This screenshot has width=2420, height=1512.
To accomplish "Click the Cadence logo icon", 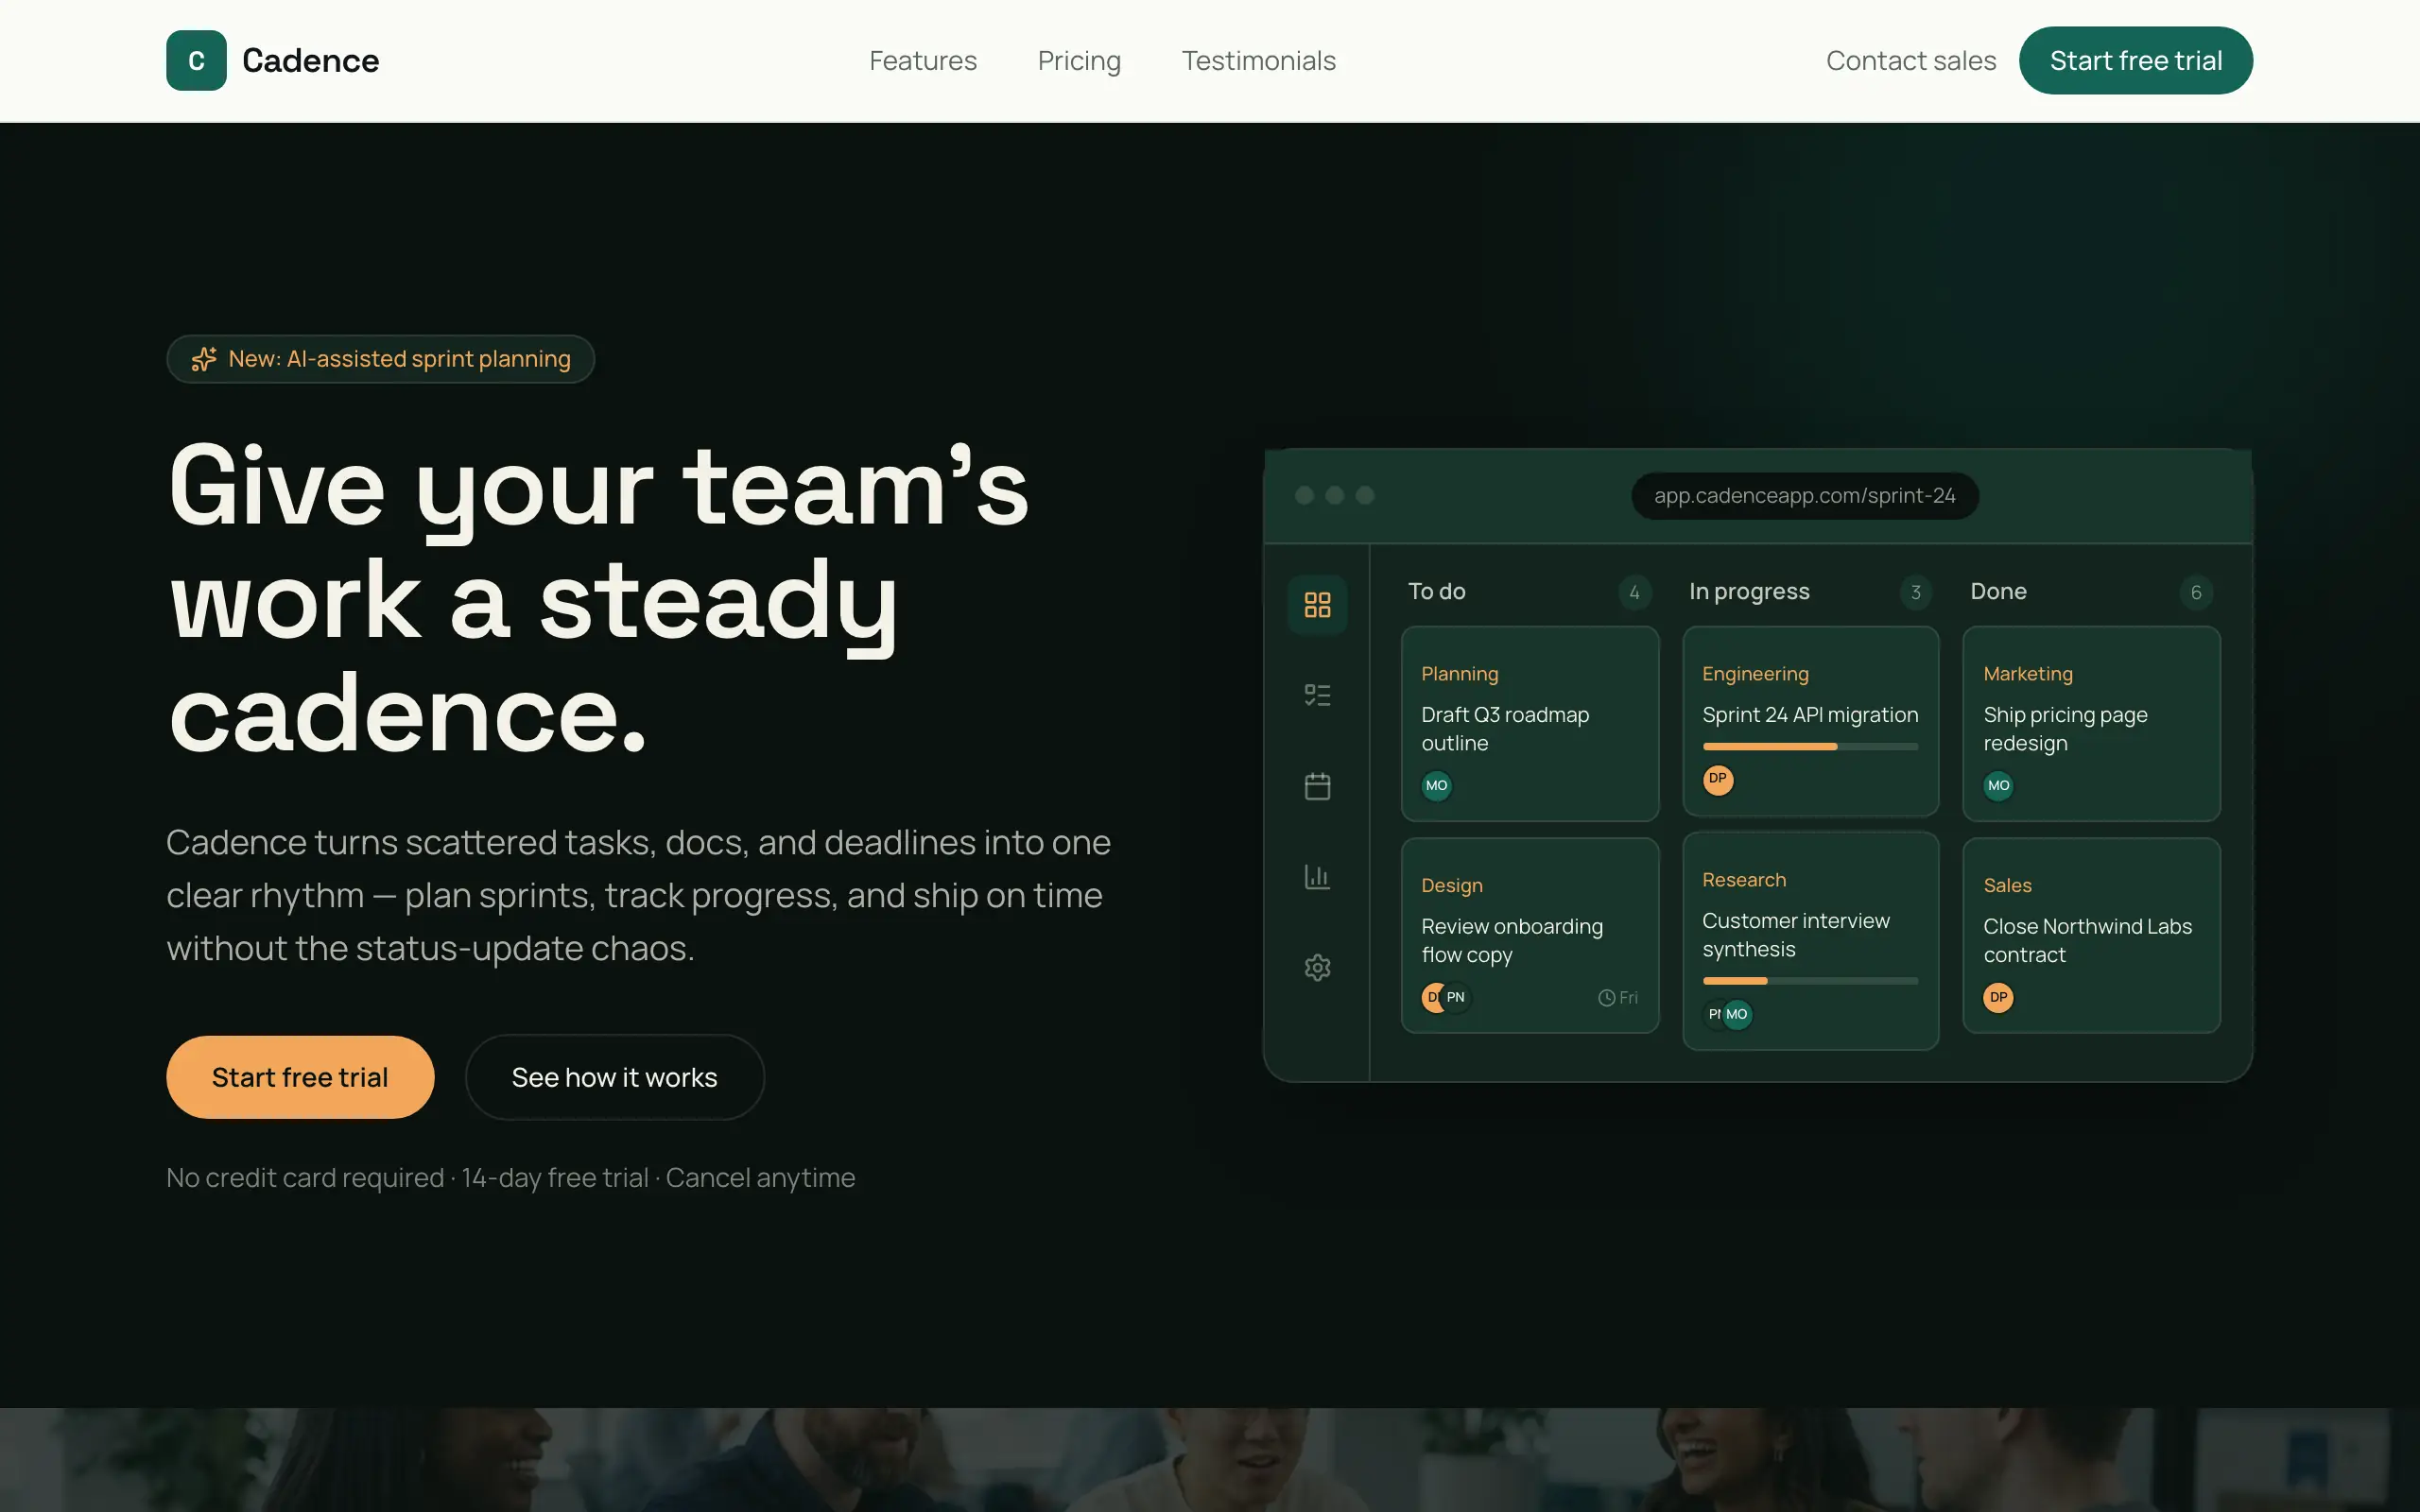I will 196,60.
